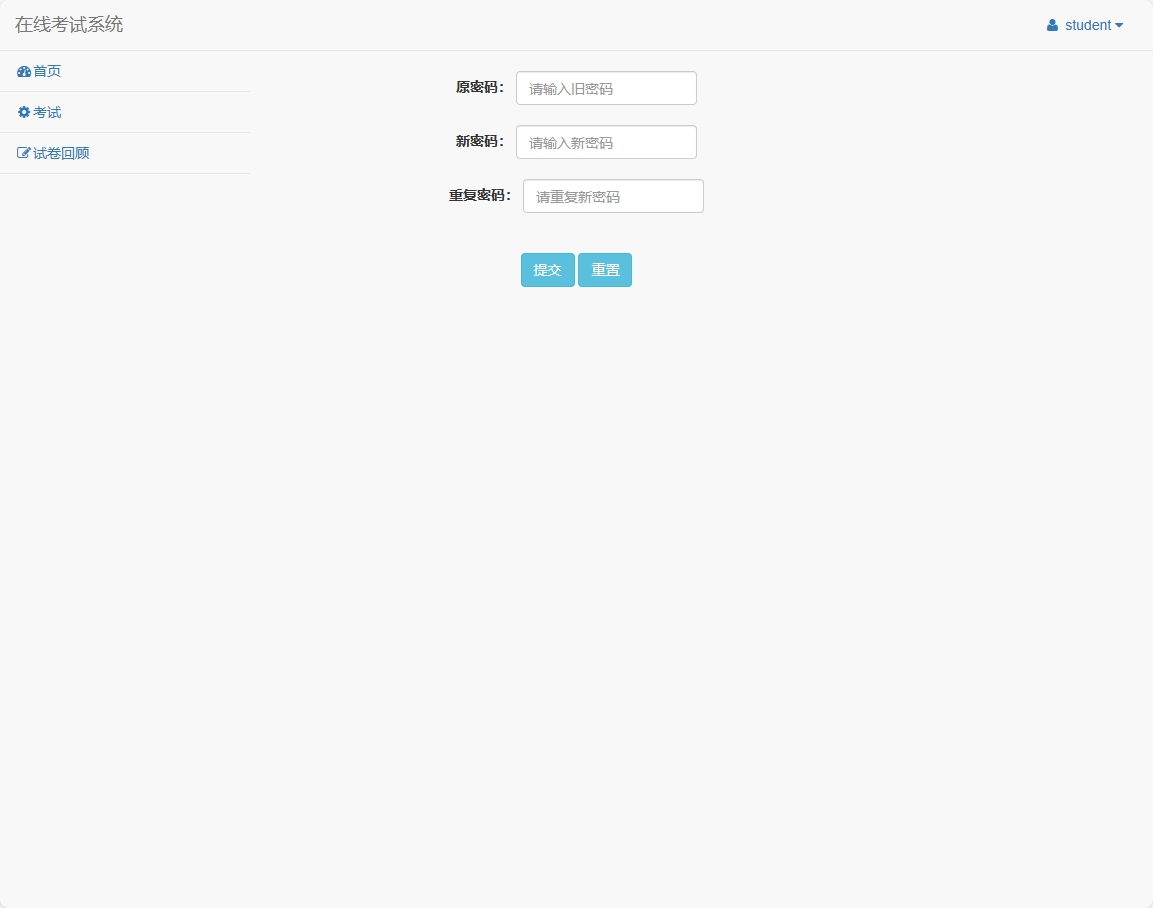Click the user icon beside student
This screenshot has height=908, width=1153.
pos(1052,25)
